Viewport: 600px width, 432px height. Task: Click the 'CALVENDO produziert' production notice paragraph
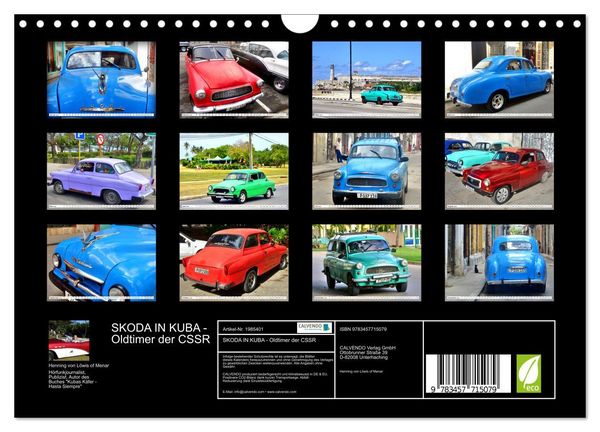point(275,377)
